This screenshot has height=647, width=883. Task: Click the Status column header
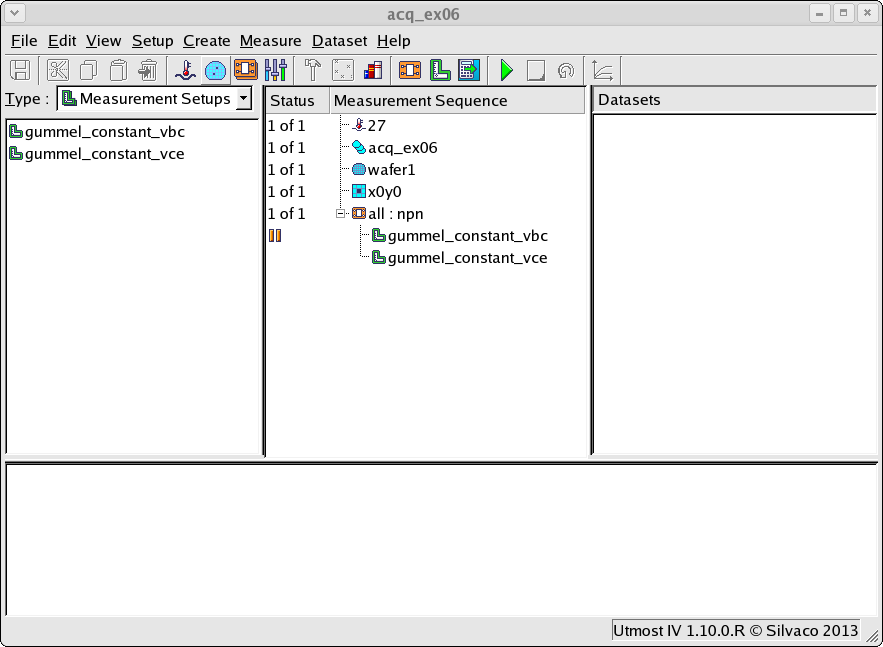pos(297,101)
